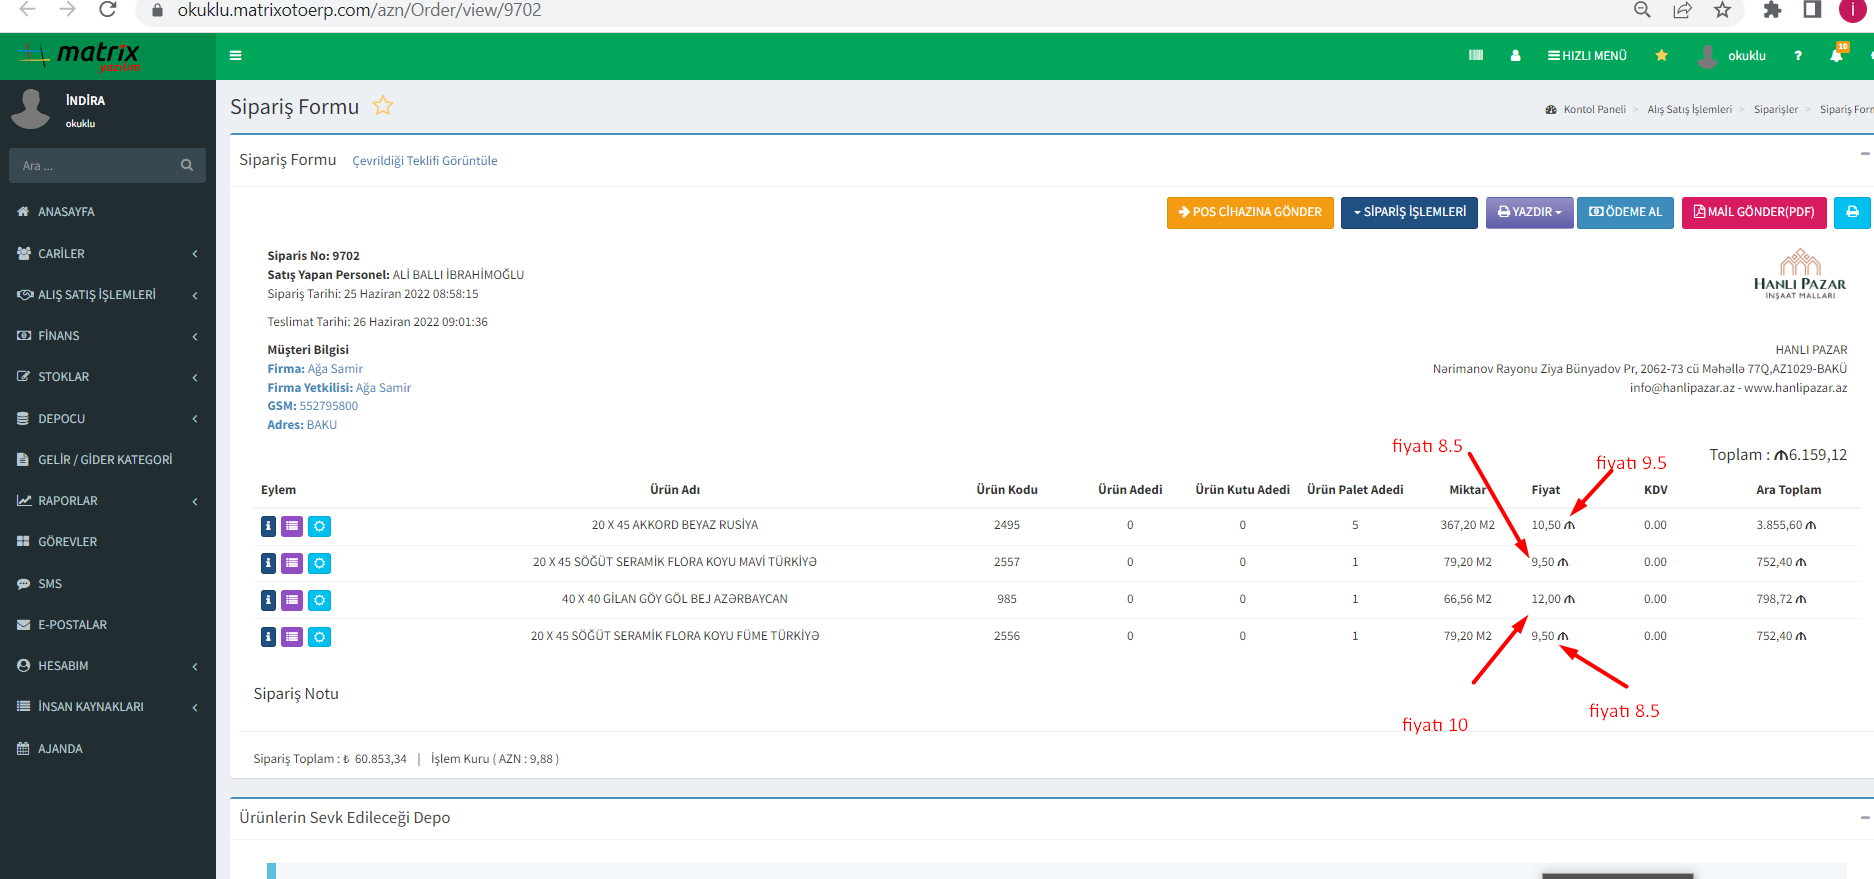The width and height of the screenshot is (1874, 879).
Task: Click the favorite star next to Sipariş Formu title
Action: click(x=383, y=106)
